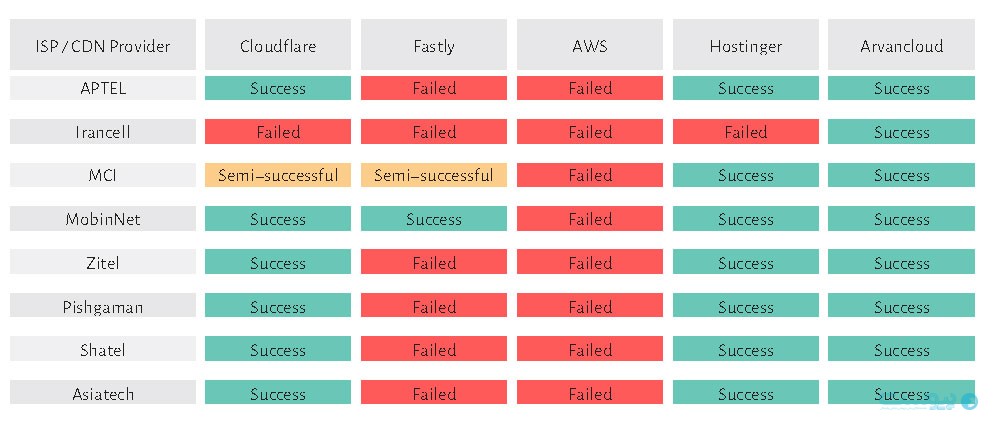Select the Fastly column header

(x=433, y=45)
